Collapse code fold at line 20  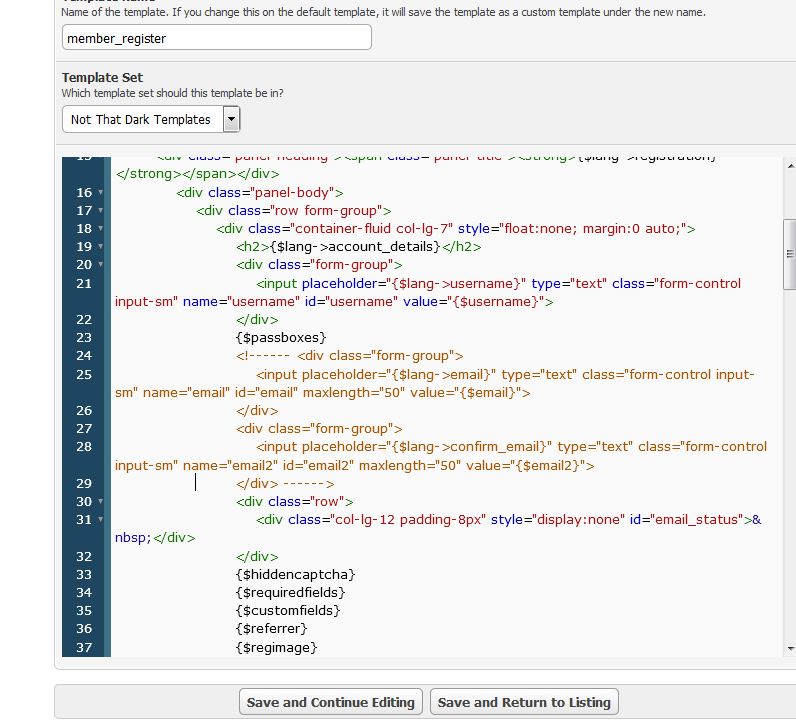click(101, 265)
